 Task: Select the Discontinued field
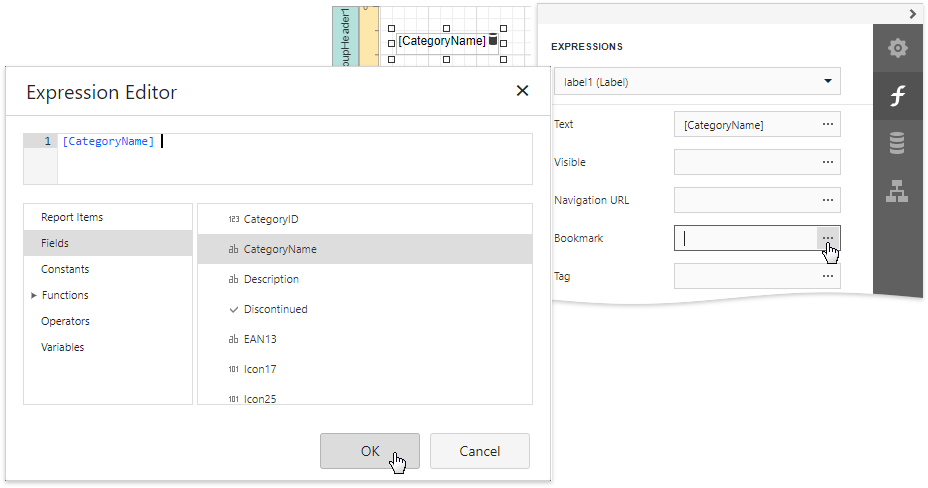click(275, 309)
